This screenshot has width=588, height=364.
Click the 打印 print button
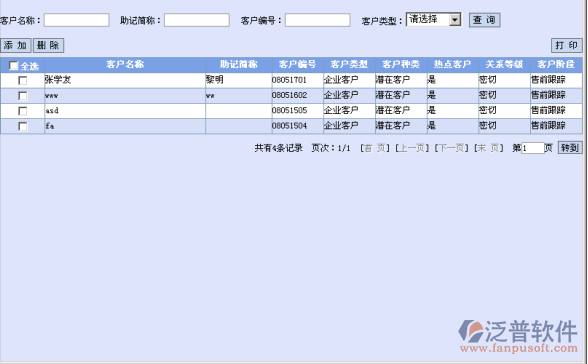coord(566,45)
